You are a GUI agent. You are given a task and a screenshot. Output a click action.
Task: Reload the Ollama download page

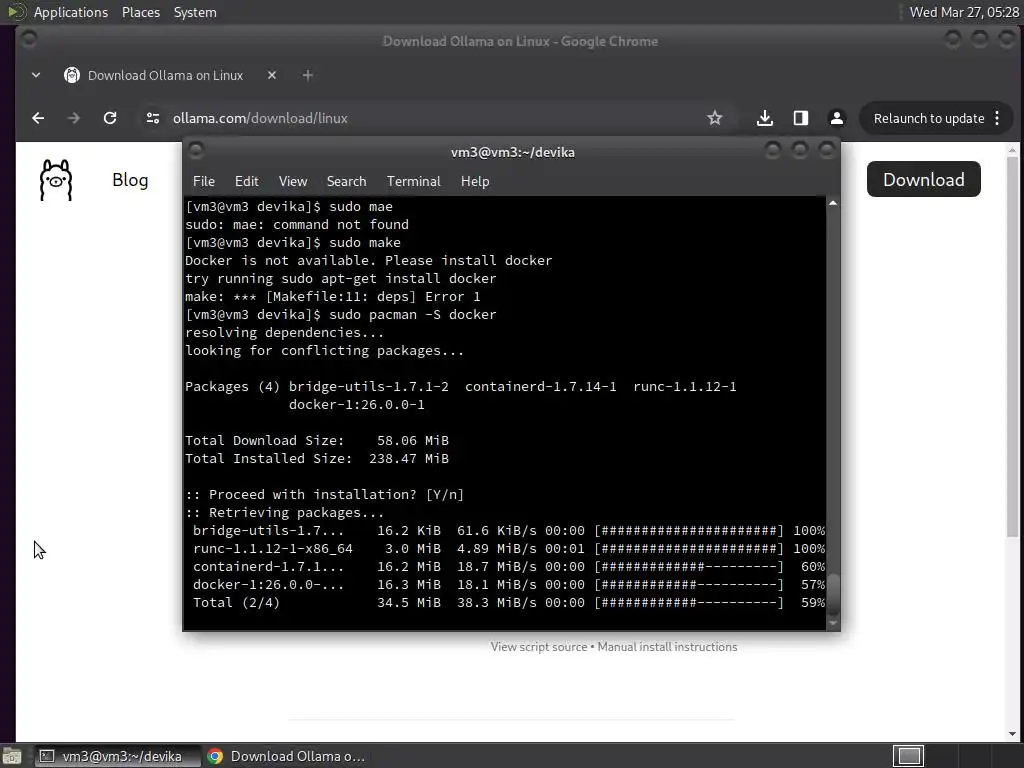pyautogui.click(x=110, y=118)
